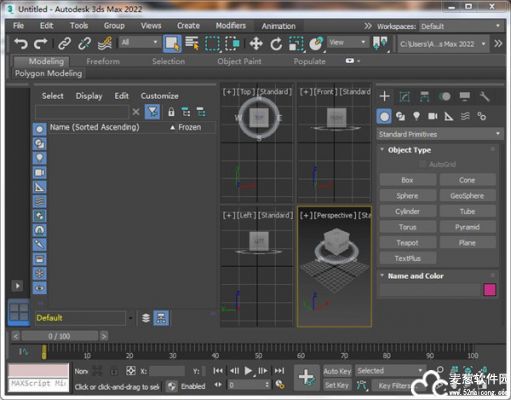
Task: Open Select by Name list icon
Action: pos(192,44)
